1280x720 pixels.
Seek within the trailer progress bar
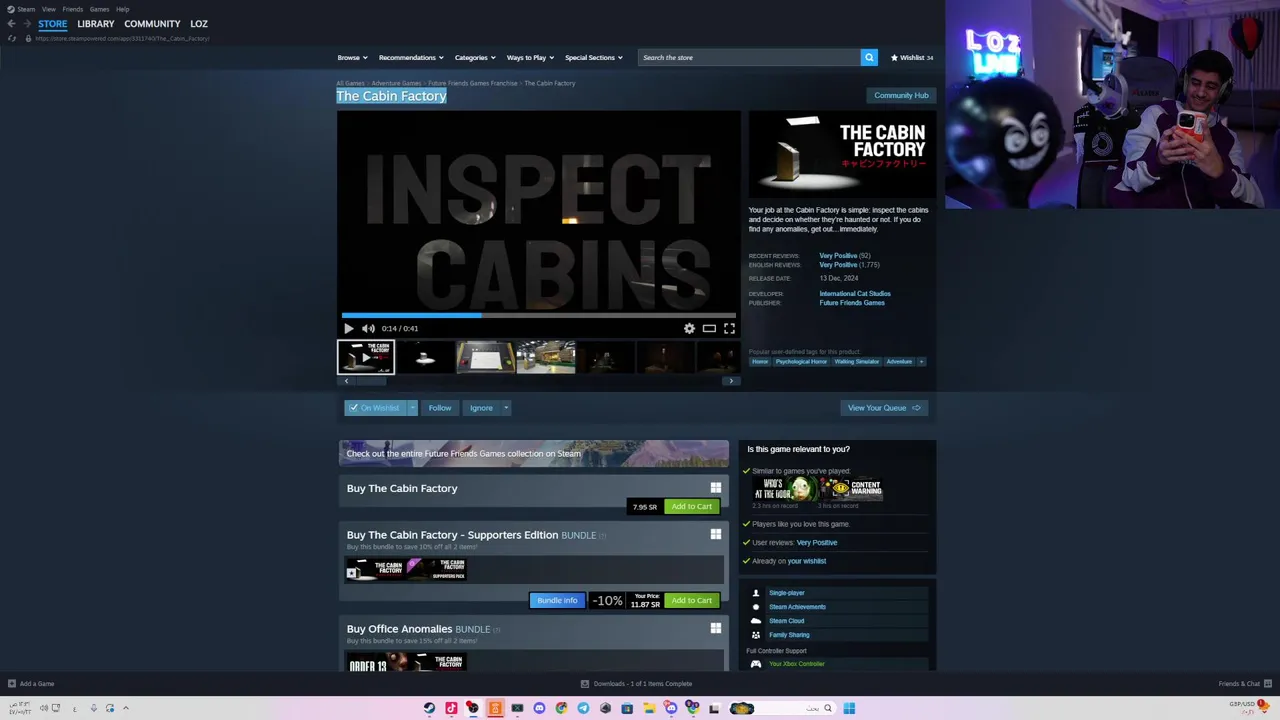[x=538, y=315]
